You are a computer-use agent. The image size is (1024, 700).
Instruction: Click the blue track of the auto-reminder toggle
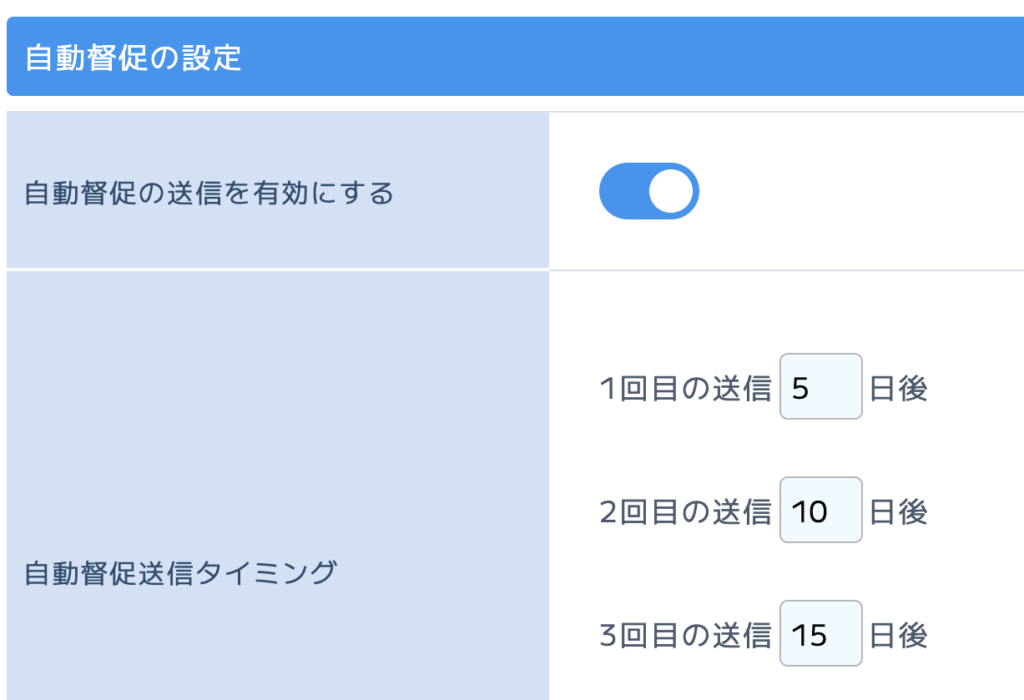620,191
